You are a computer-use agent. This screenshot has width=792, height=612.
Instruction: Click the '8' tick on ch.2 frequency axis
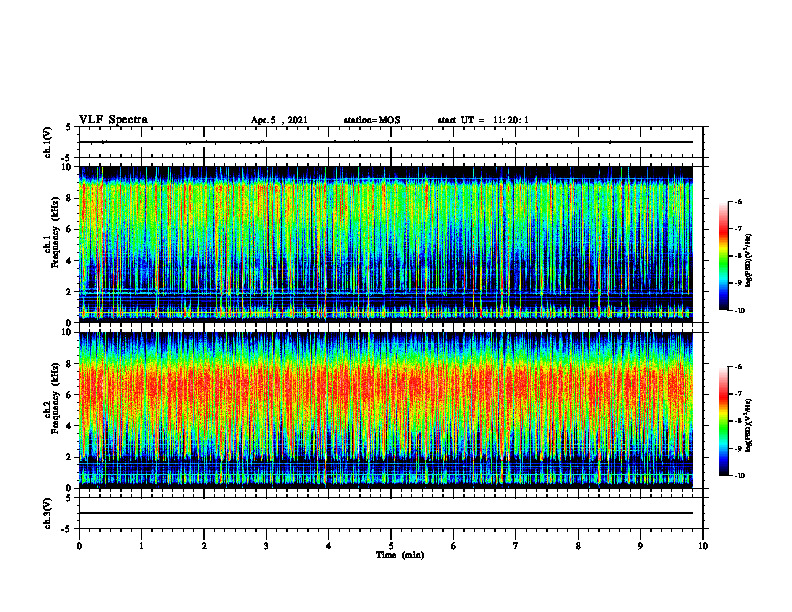tap(71, 364)
